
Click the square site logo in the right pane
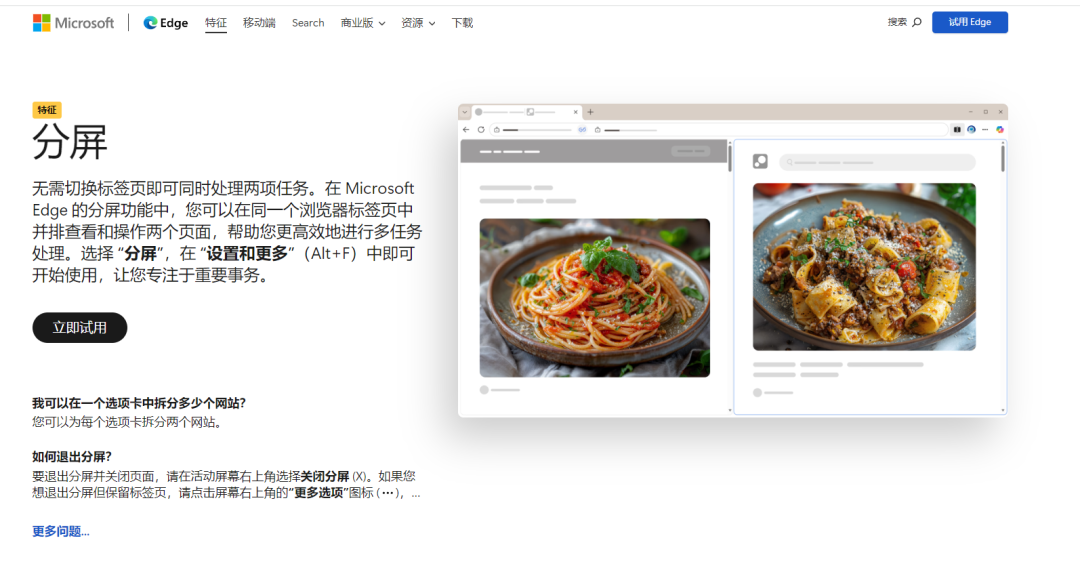[x=760, y=161]
